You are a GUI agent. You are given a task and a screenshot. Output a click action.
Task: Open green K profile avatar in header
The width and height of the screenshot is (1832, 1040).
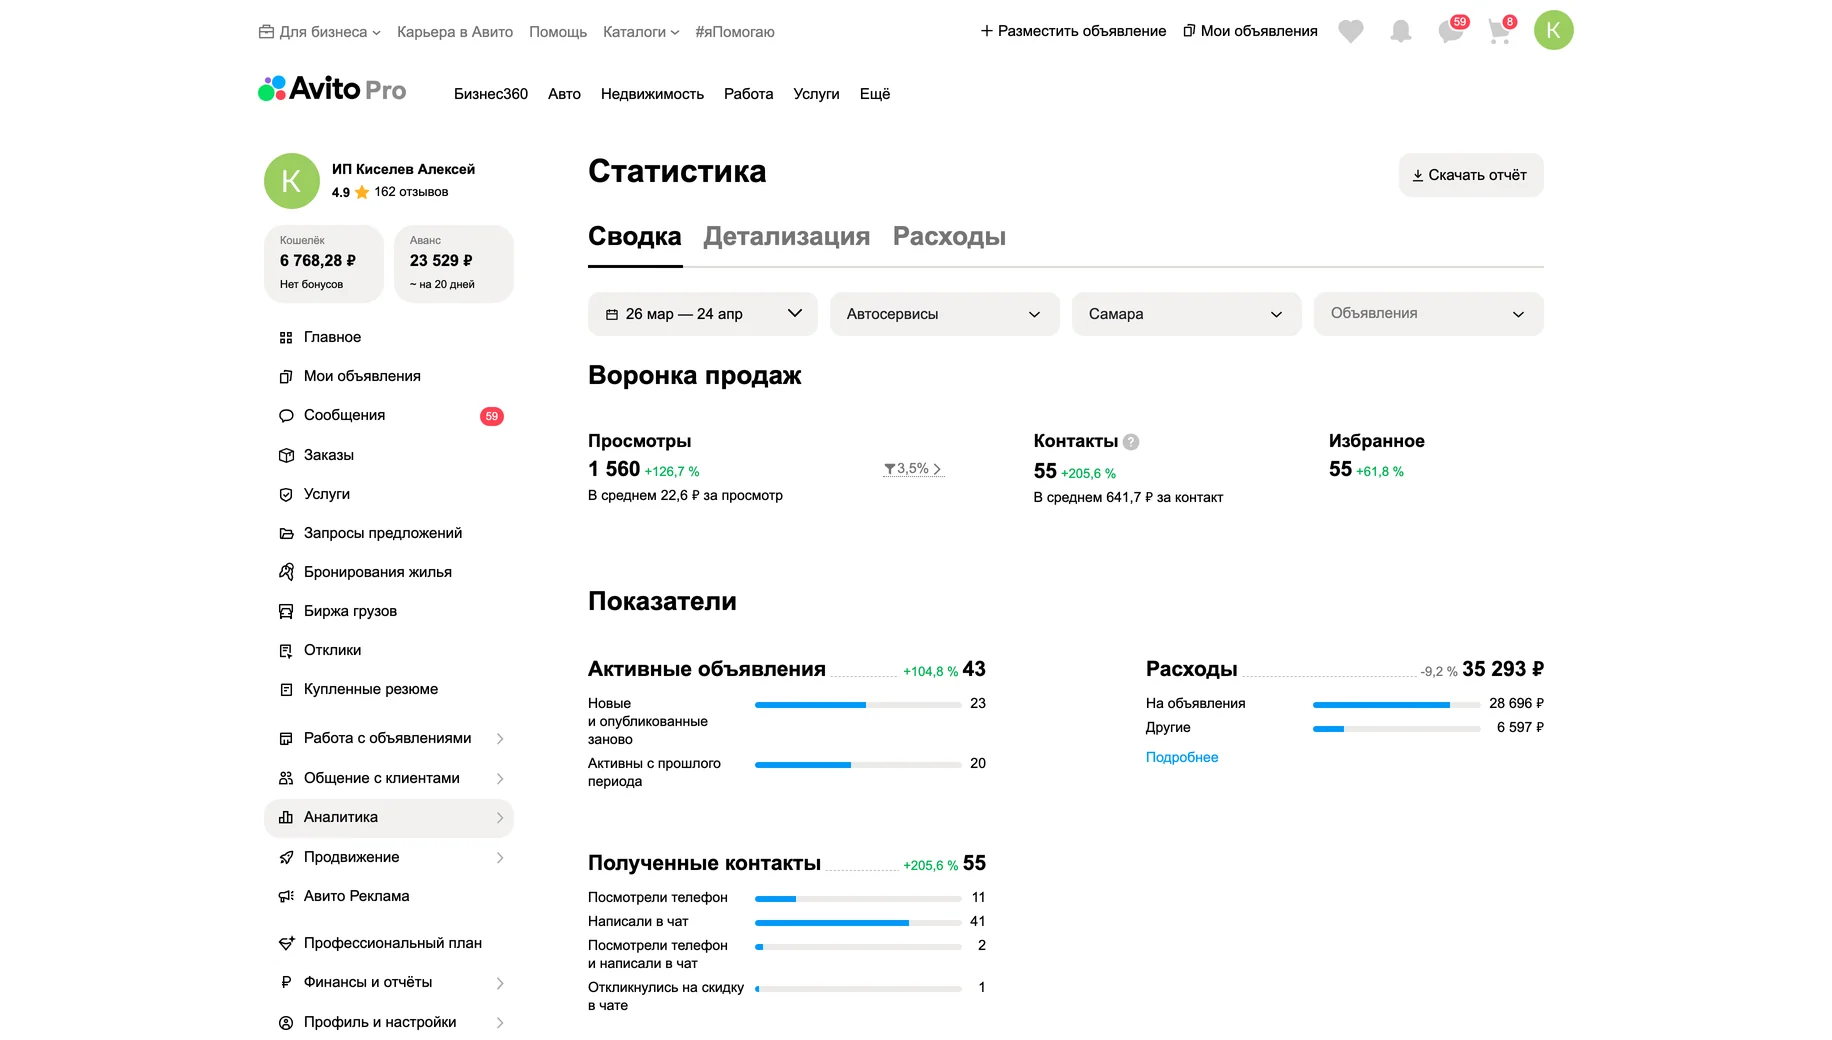coord(1553,30)
